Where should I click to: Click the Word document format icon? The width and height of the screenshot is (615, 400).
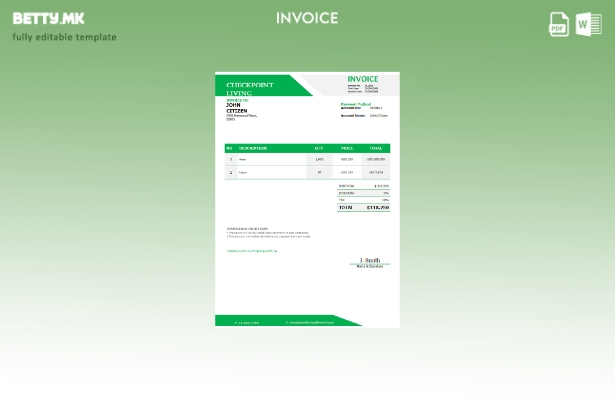pyautogui.click(x=589, y=24)
